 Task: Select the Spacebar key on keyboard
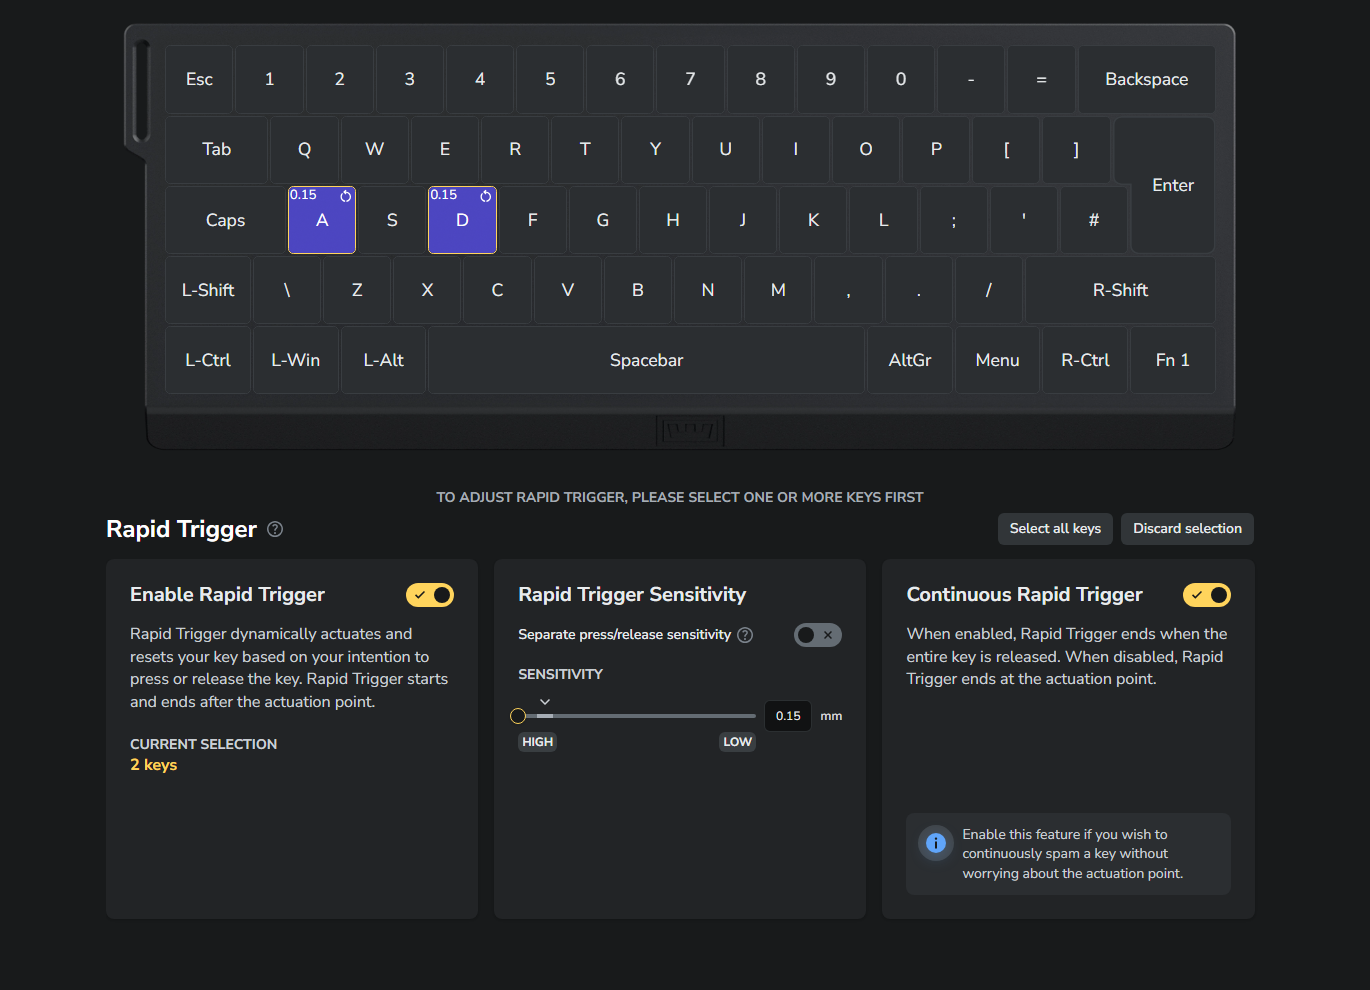click(646, 360)
